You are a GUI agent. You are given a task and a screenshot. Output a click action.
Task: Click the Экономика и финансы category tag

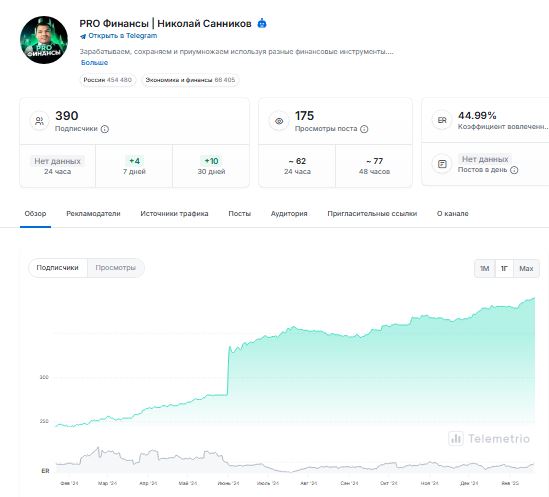click(x=190, y=80)
